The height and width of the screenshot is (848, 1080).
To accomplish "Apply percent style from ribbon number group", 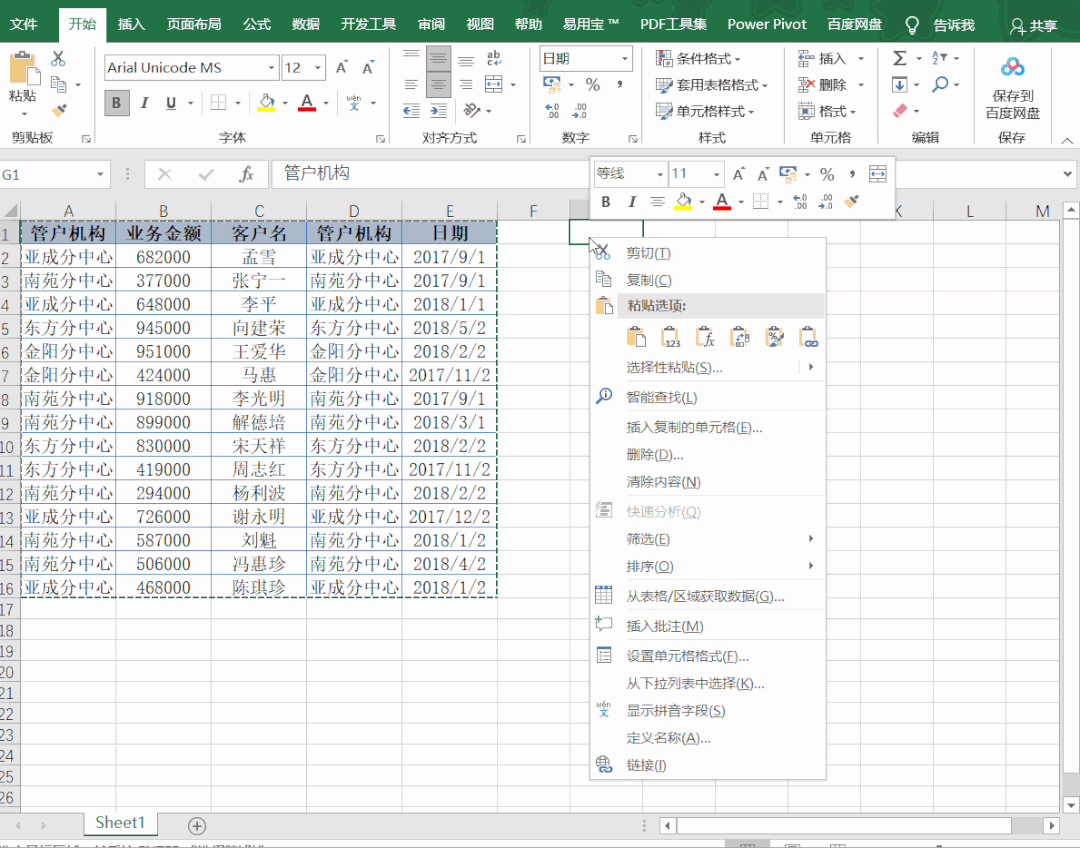I will click(592, 85).
